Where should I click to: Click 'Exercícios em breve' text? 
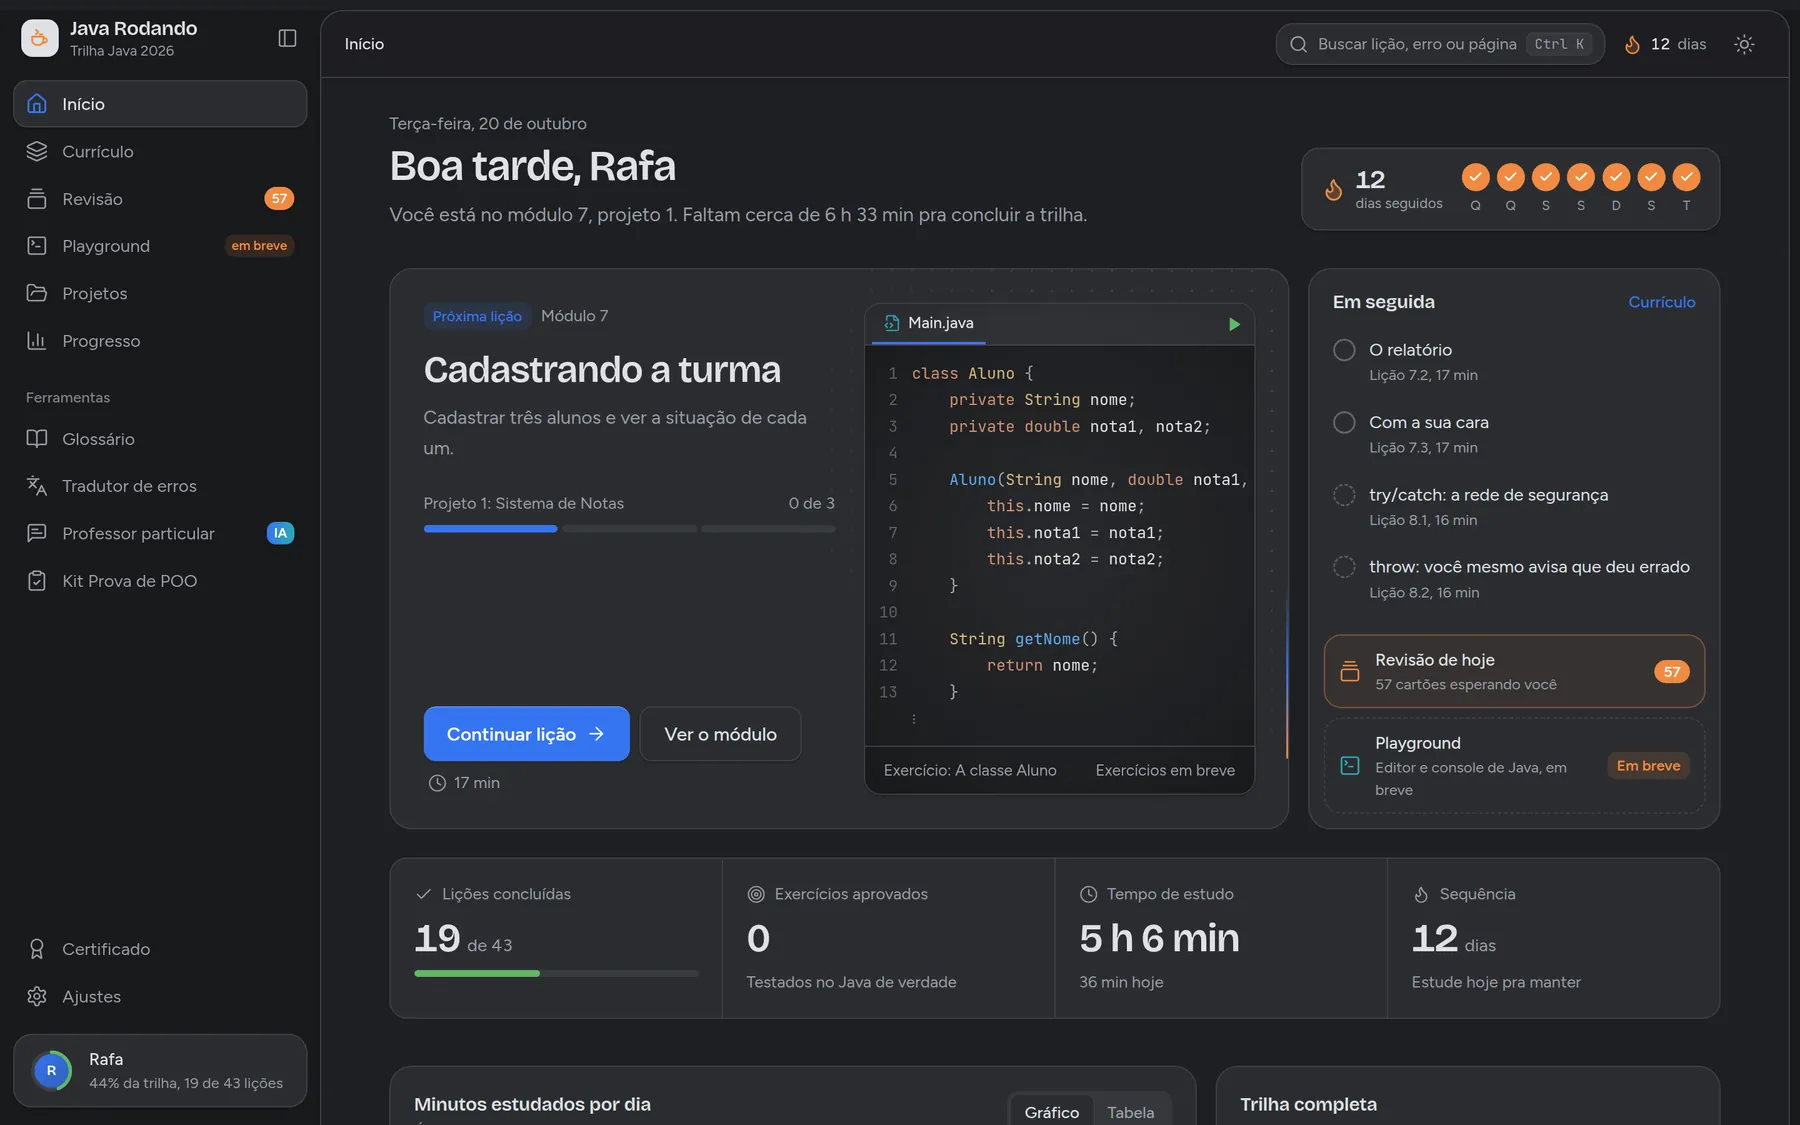1165,770
